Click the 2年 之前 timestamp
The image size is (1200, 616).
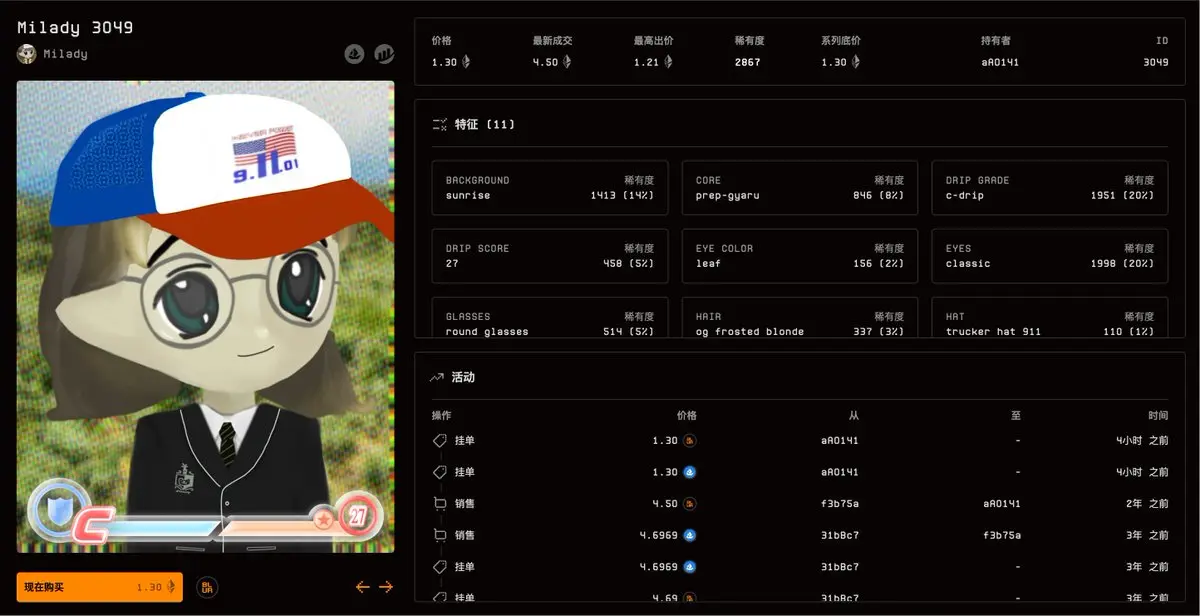pyautogui.click(x=1147, y=504)
